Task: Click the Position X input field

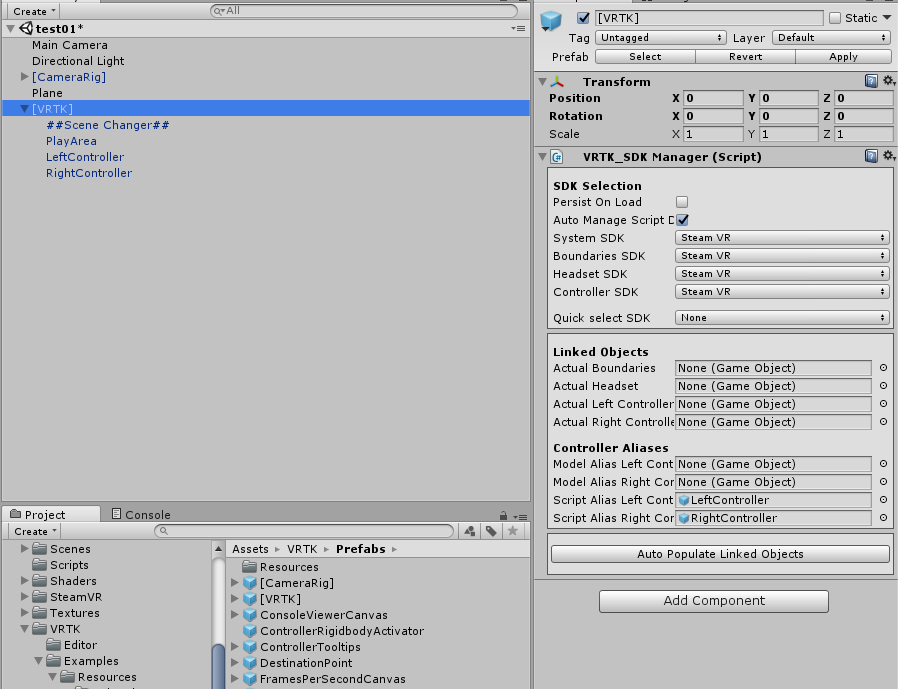Action: (714, 98)
